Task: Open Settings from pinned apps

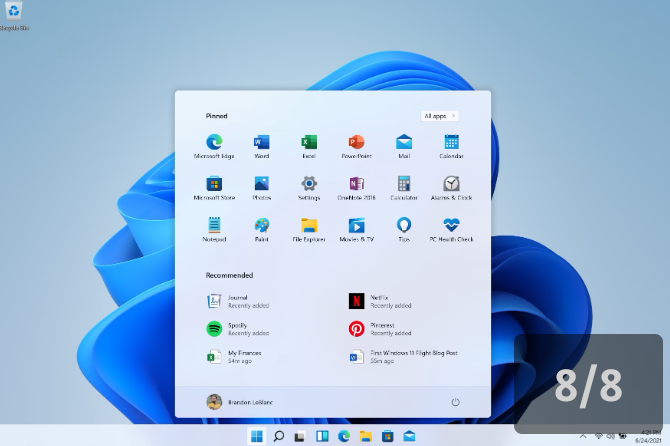Action: (x=309, y=185)
